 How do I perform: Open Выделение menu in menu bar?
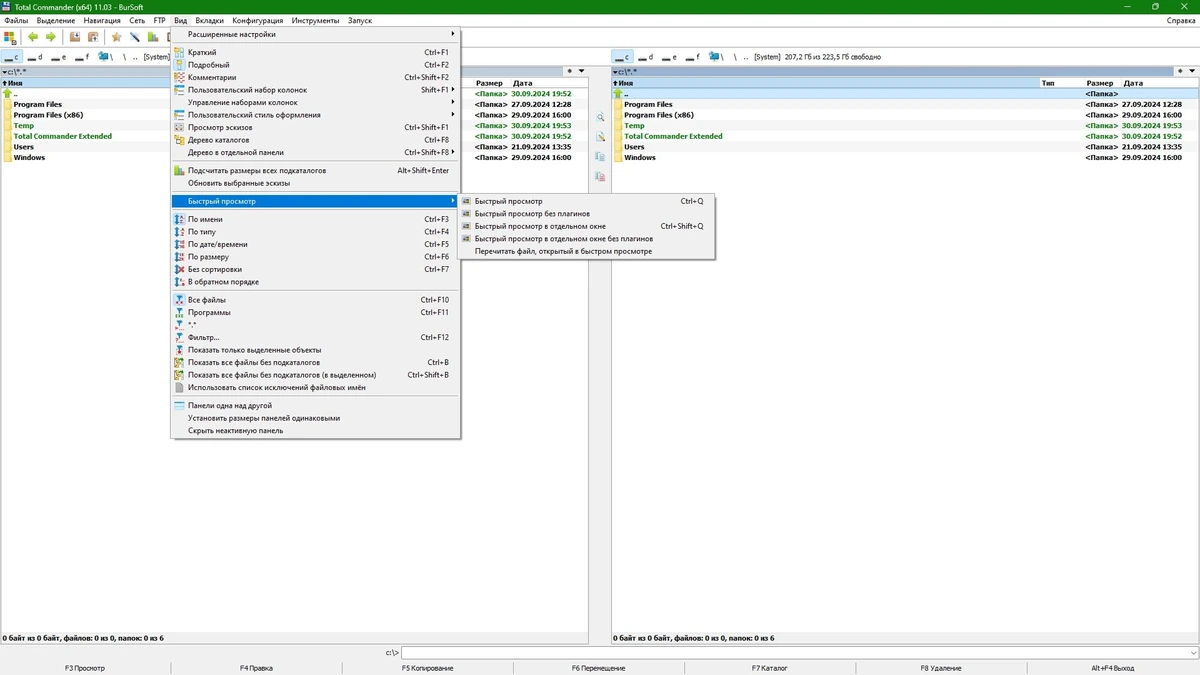click(56, 20)
